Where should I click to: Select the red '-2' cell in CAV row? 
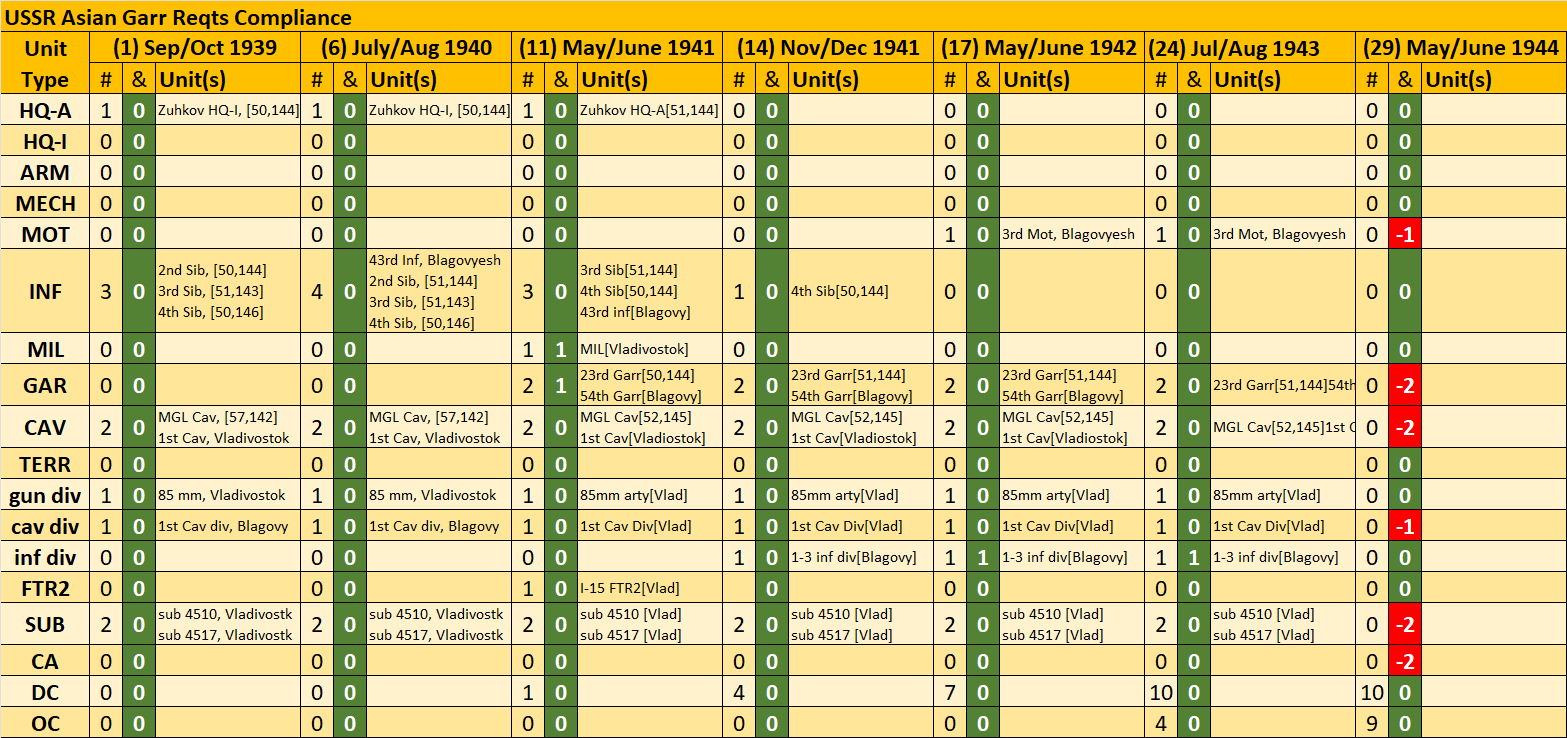(1405, 427)
